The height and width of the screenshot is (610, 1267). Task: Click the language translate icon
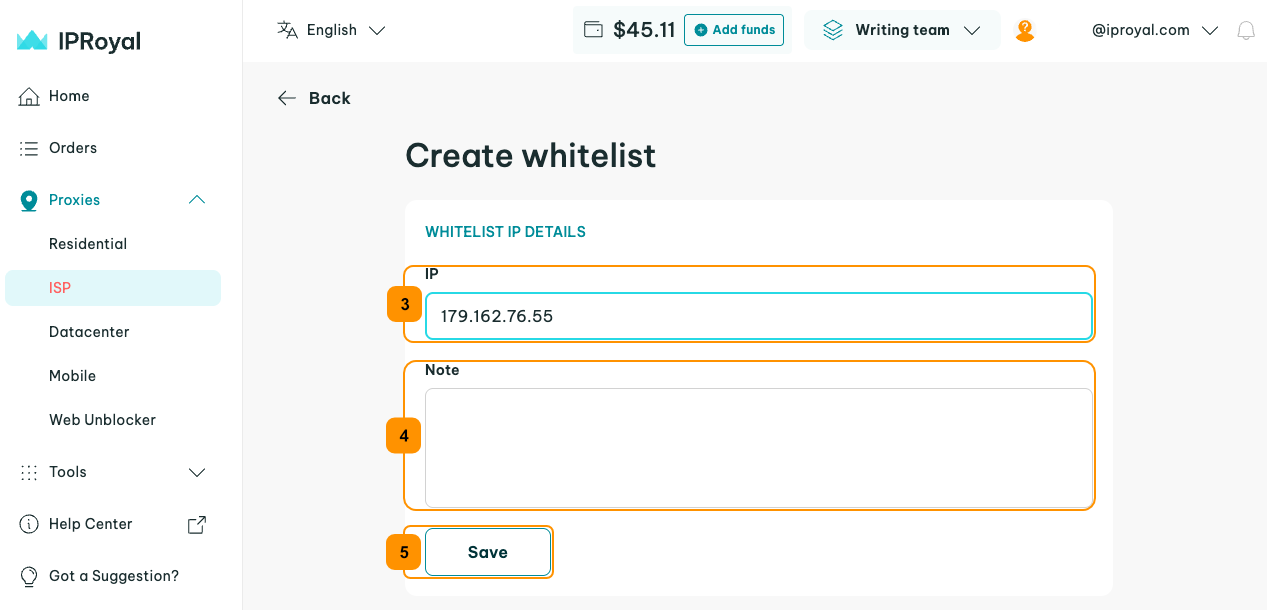coord(288,30)
